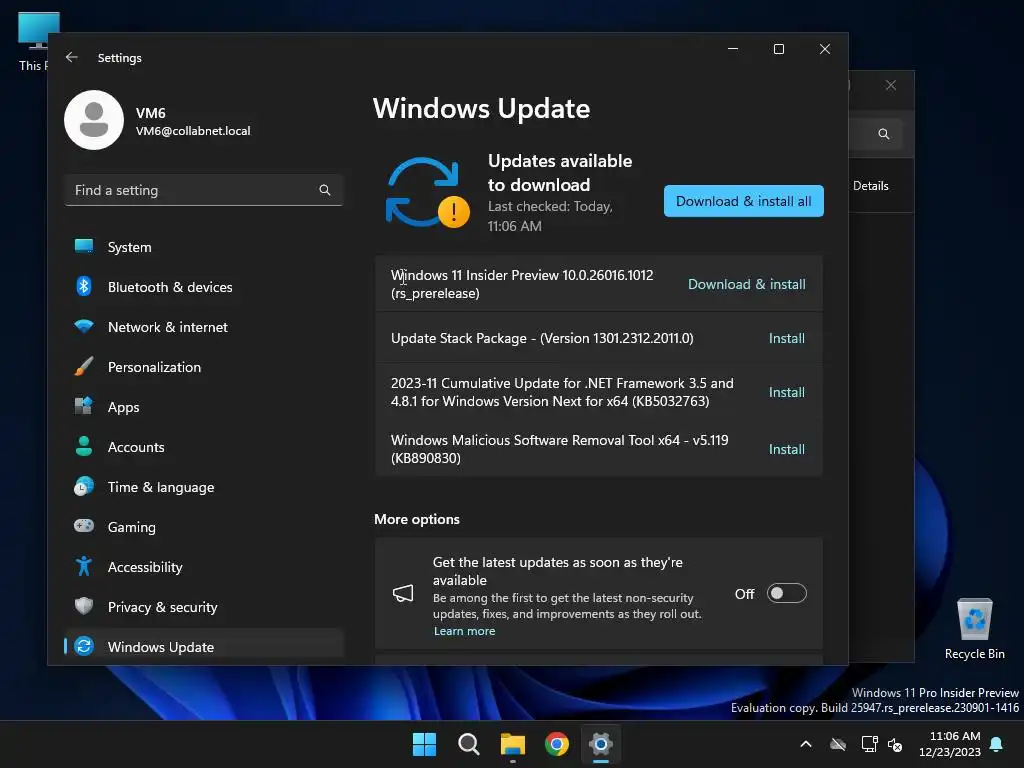Show hidden tray icons chevron
This screenshot has width=1024, height=768.
pyautogui.click(x=806, y=744)
